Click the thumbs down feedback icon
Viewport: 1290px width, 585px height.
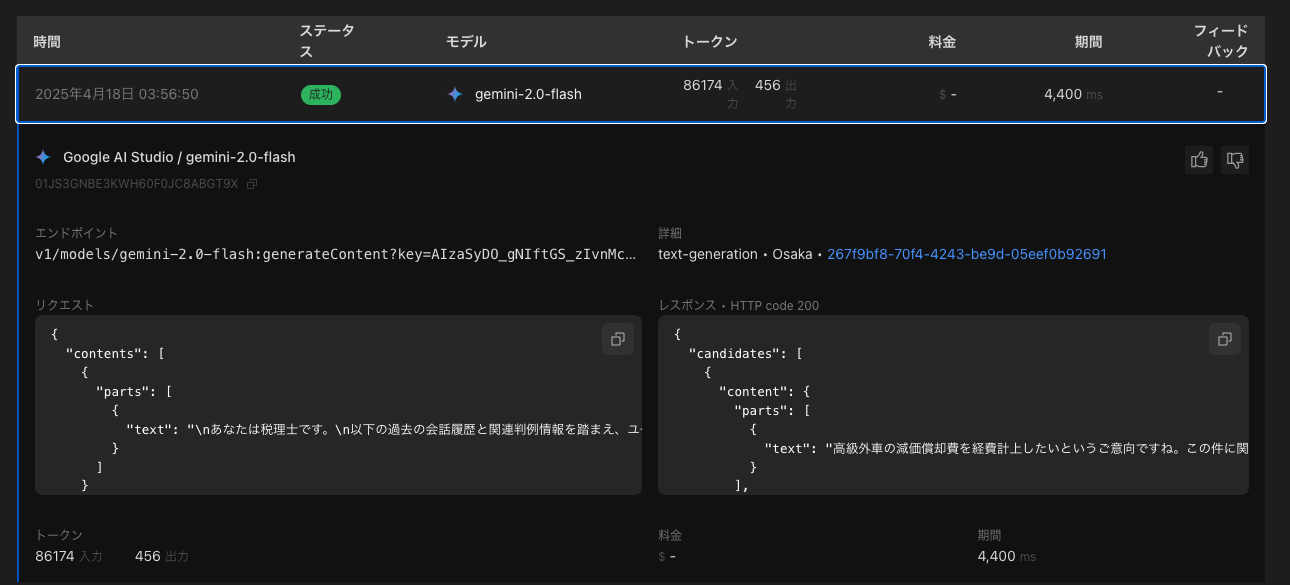tap(1235, 160)
